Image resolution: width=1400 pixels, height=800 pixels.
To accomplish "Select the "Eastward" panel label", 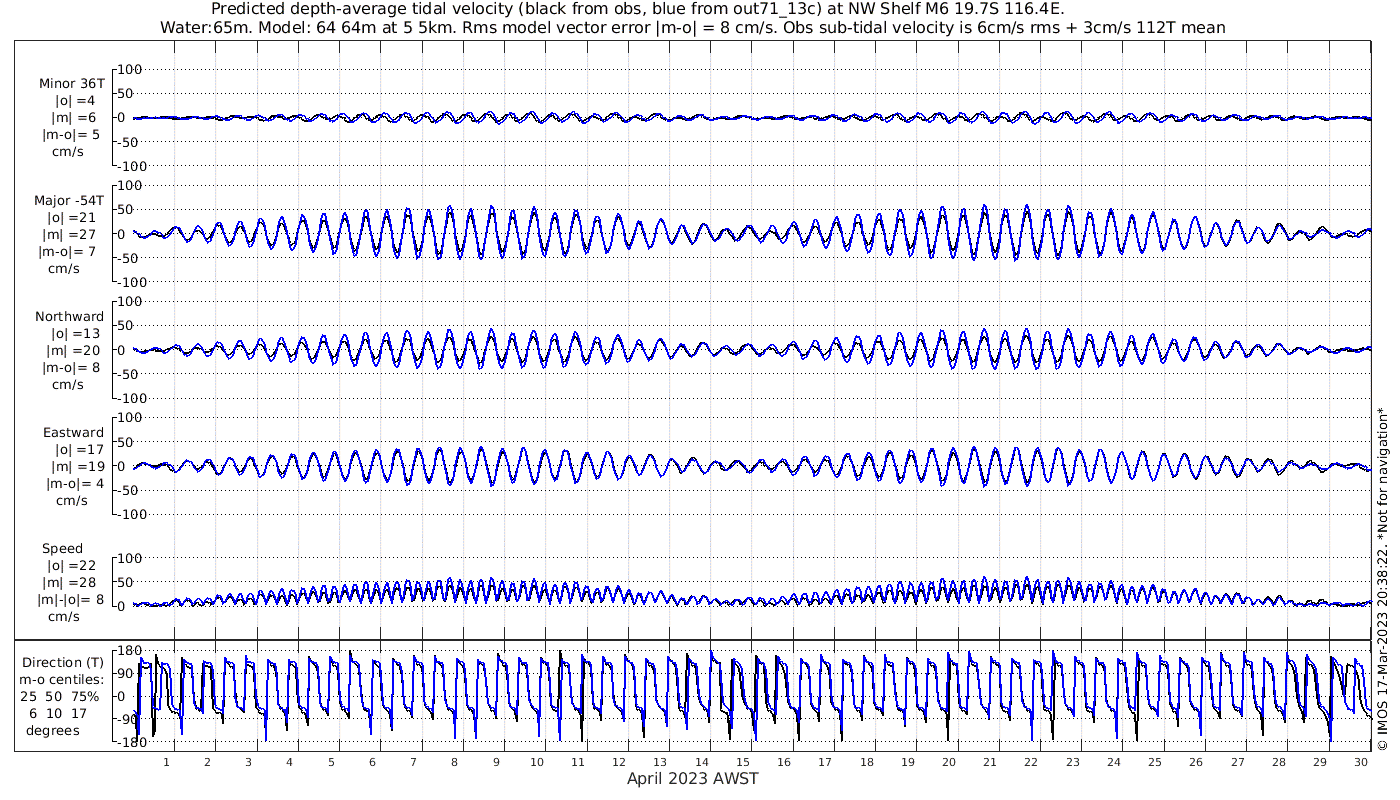I will pos(73,432).
